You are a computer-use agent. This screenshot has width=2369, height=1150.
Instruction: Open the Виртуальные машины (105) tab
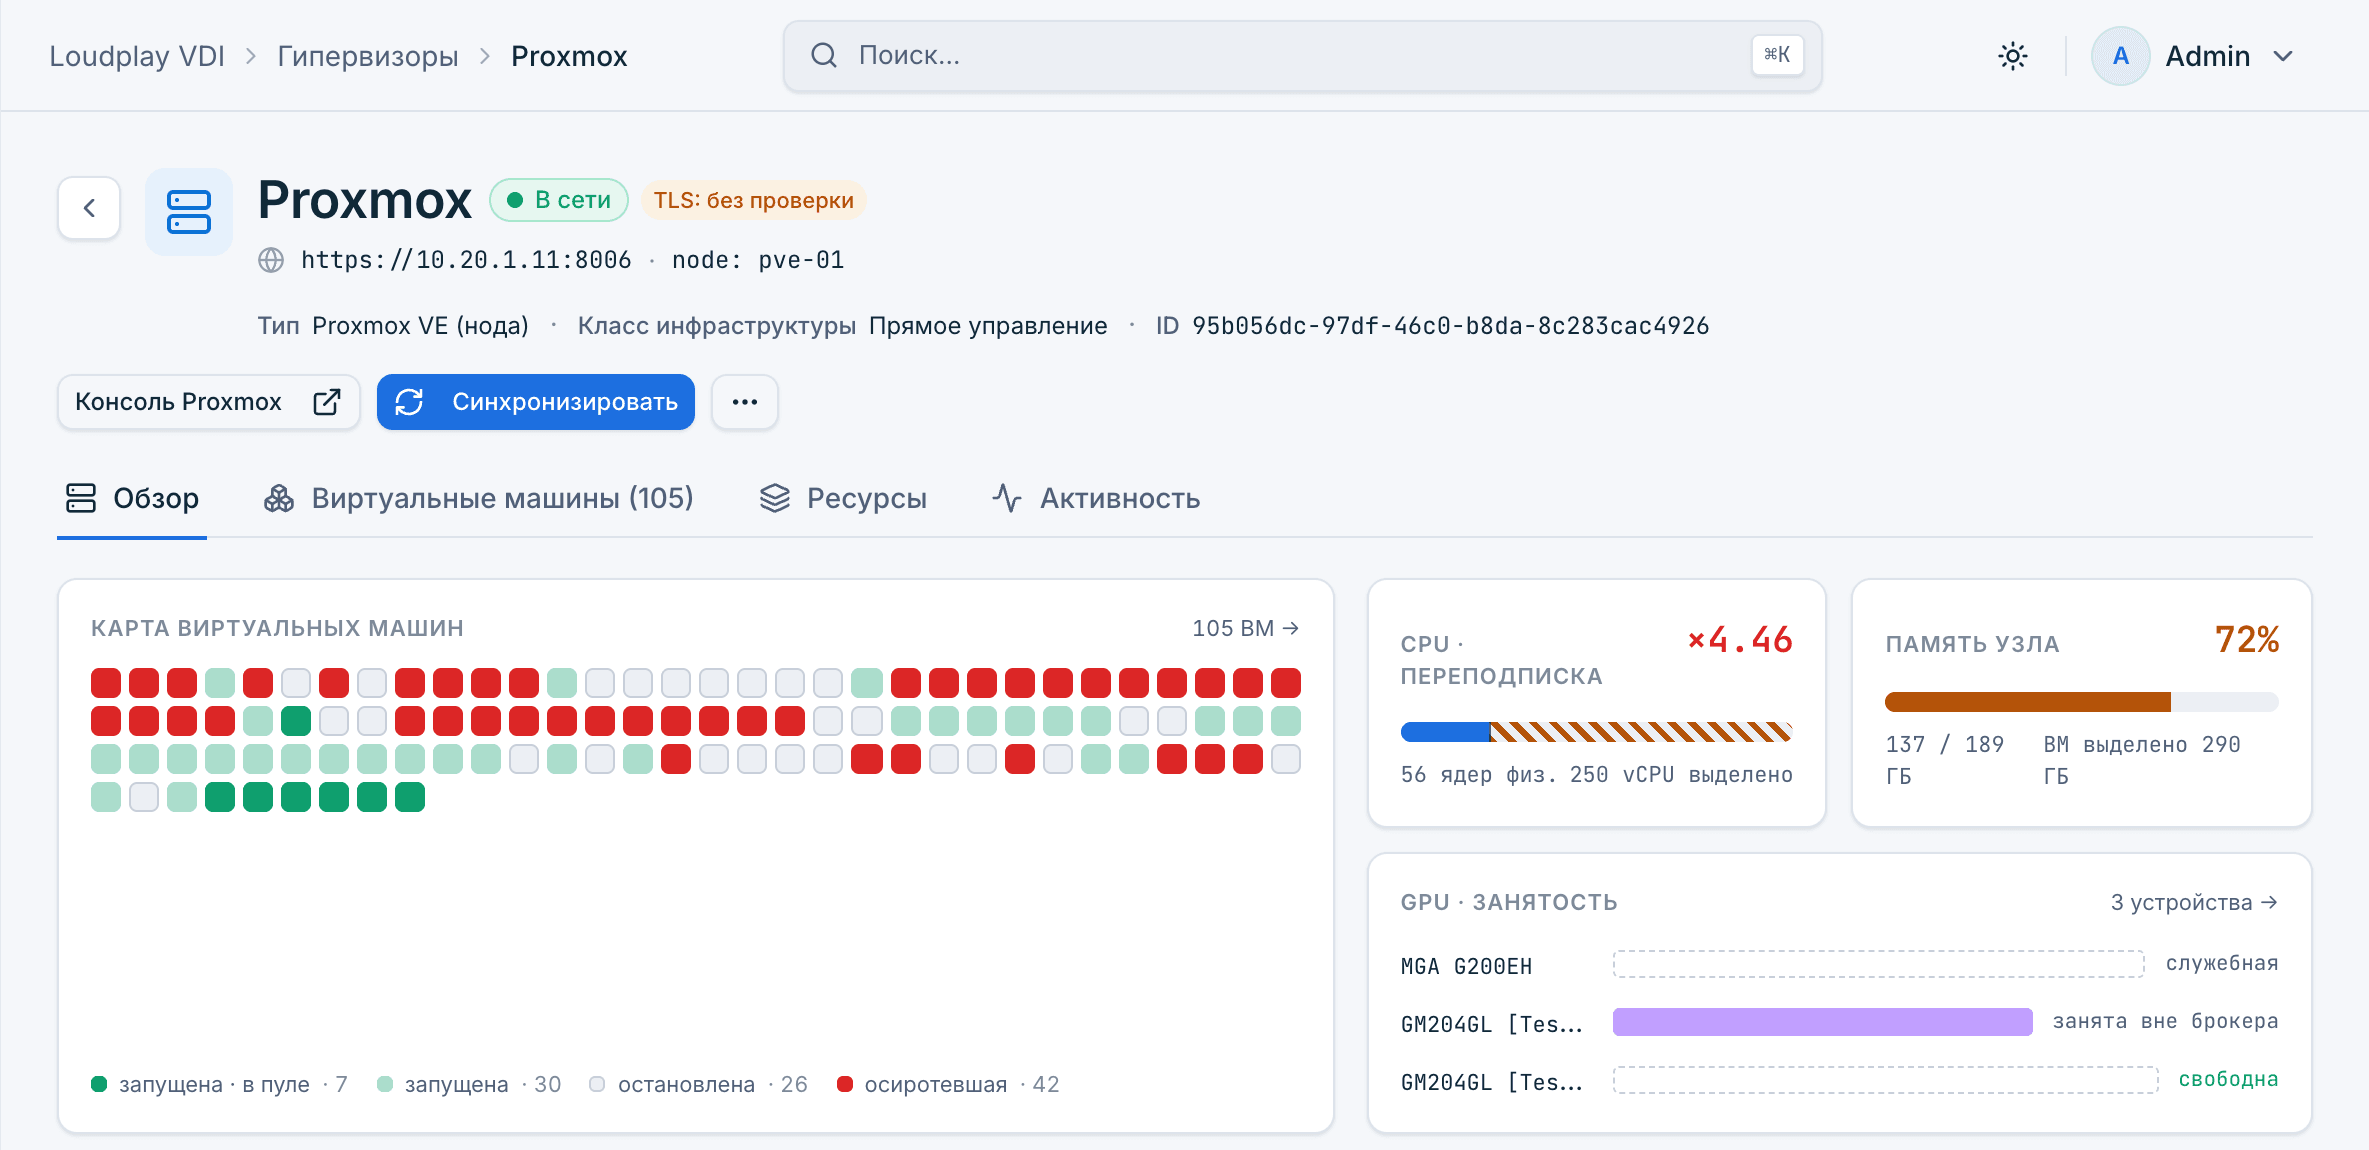(x=478, y=498)
